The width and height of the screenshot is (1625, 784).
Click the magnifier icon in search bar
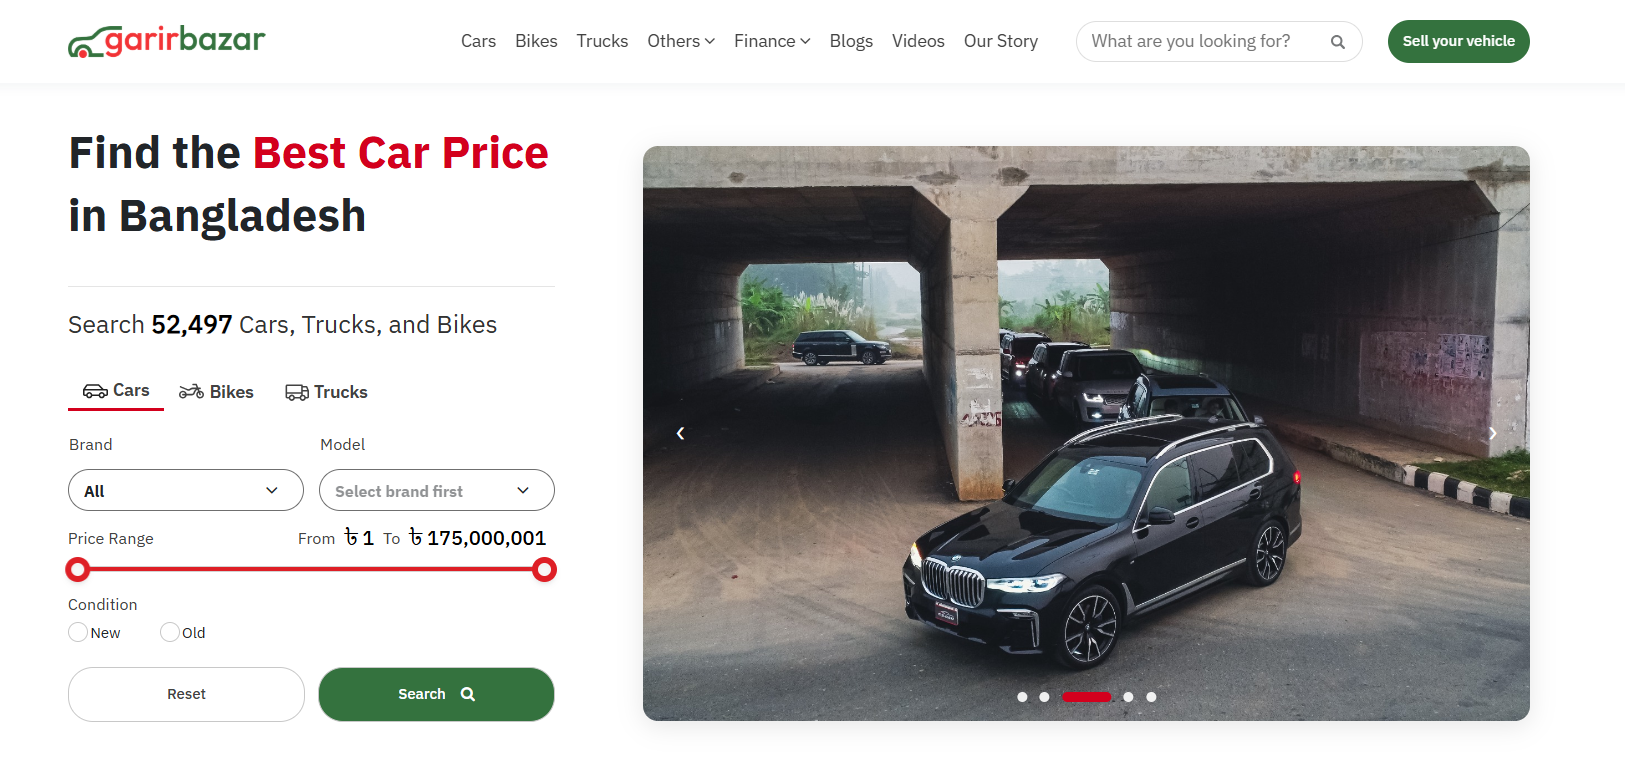(x=1338, y=42)
